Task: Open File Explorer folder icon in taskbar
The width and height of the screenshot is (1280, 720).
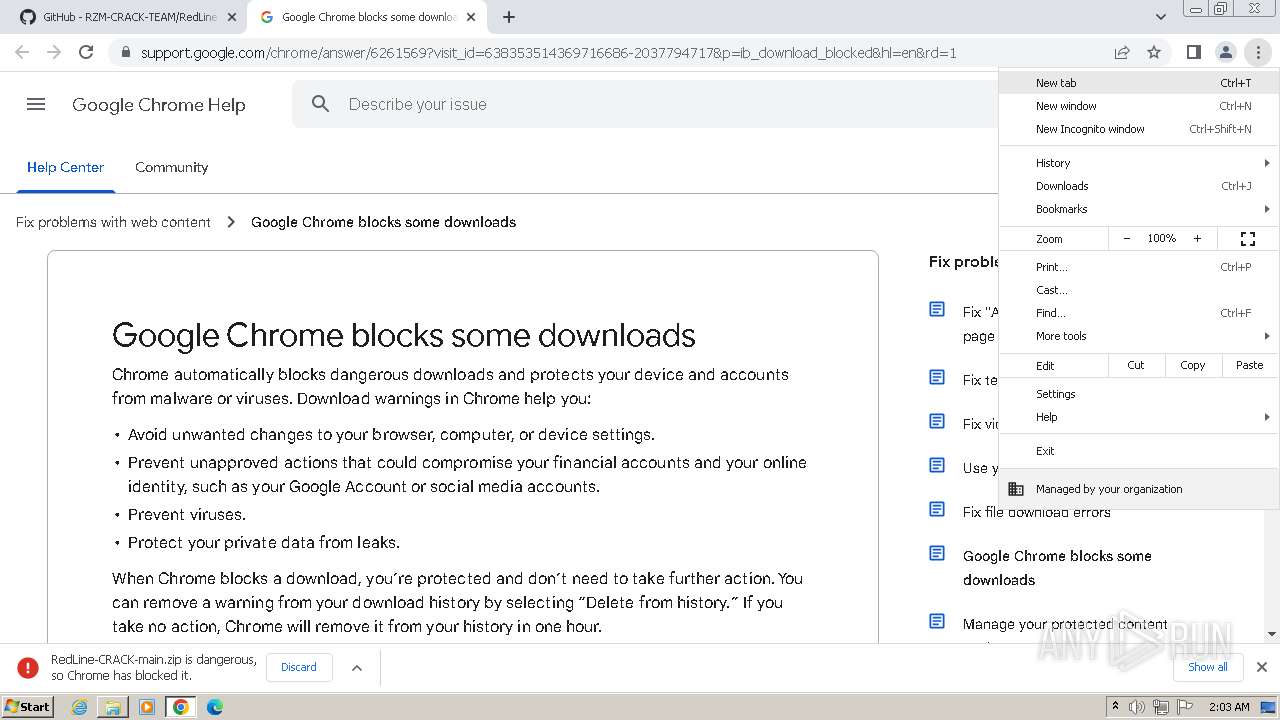Action: [113, 707]
